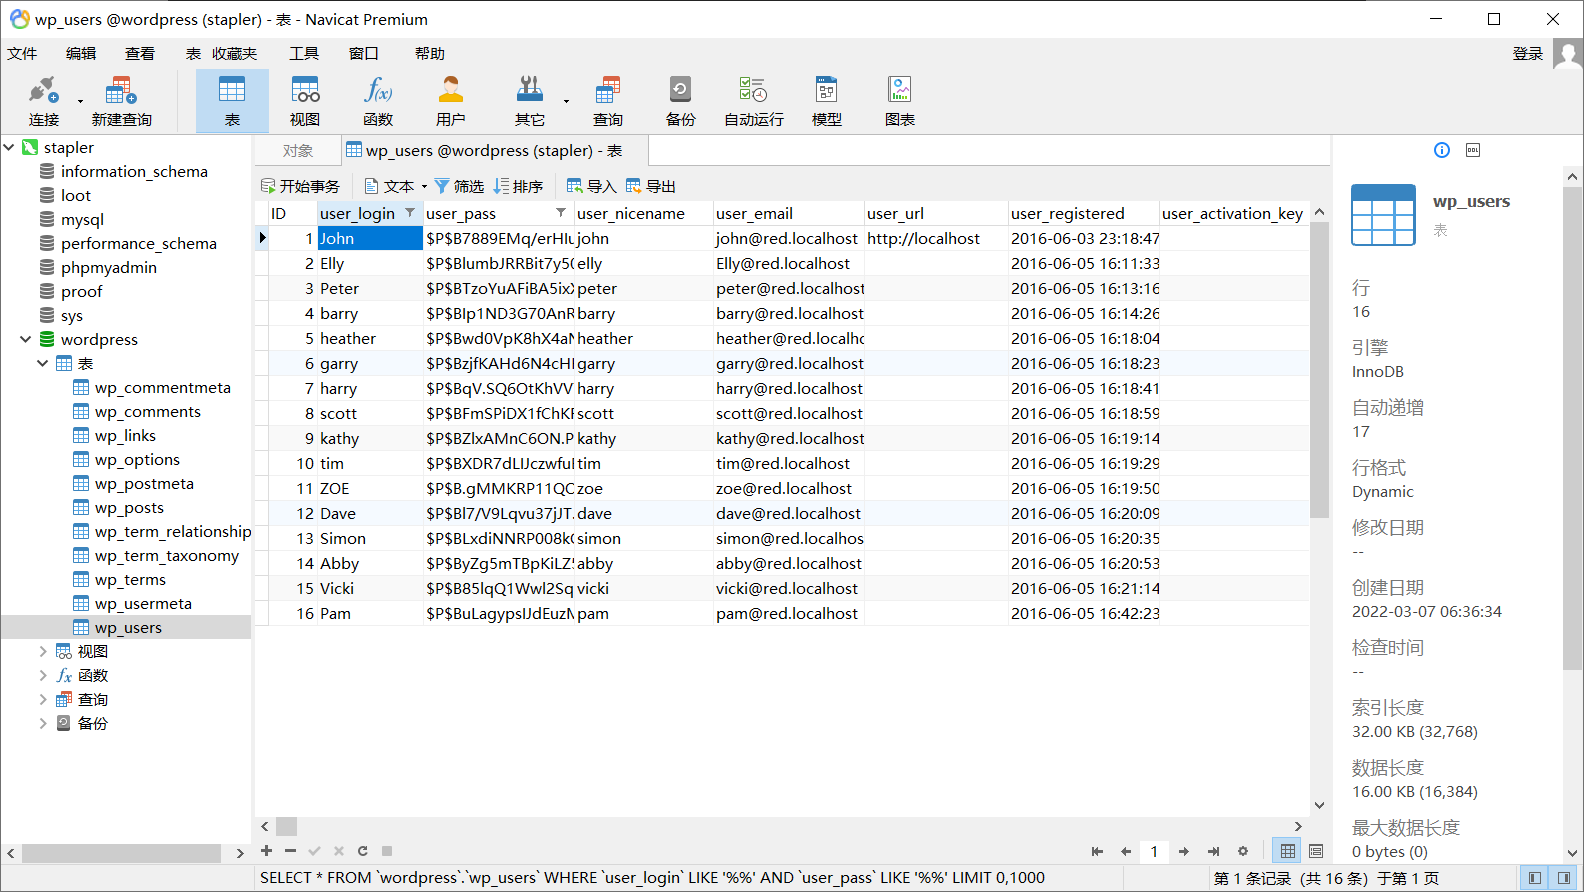Viewport: 1584px width, 892px height.
Task: Switch to grid view
Action: tap(1288, 851)
